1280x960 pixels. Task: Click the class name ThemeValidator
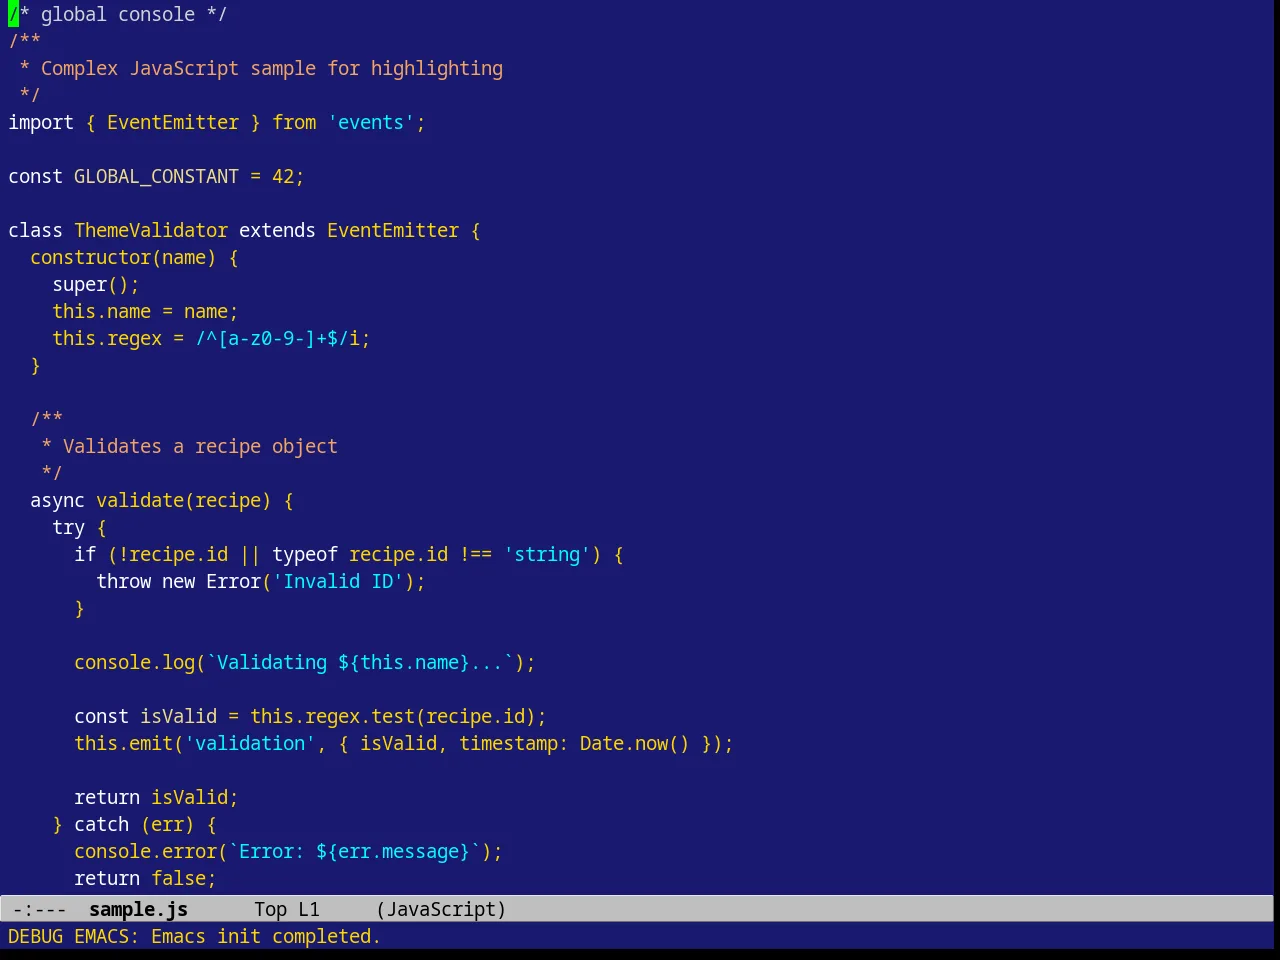151,230
